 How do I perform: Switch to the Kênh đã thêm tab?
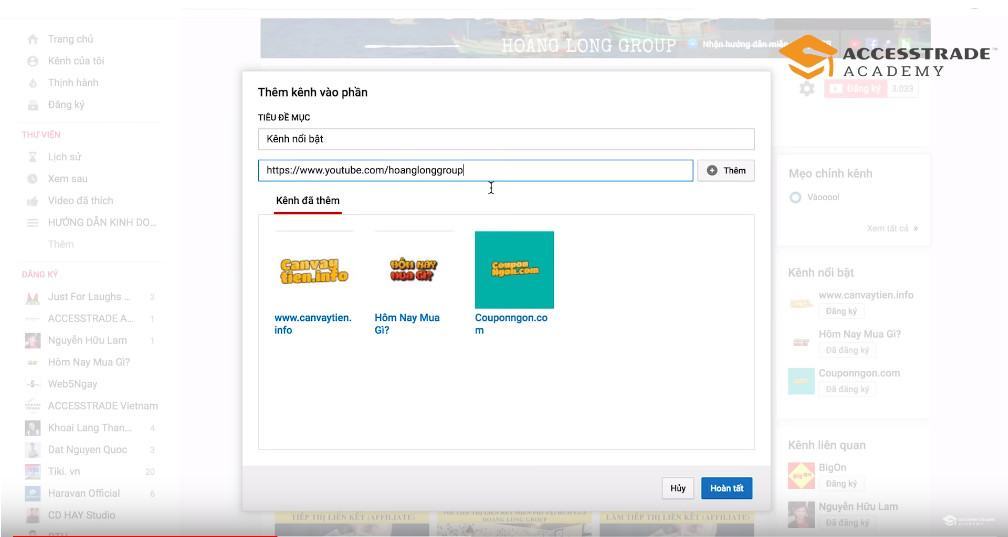[x=307, y=201]
